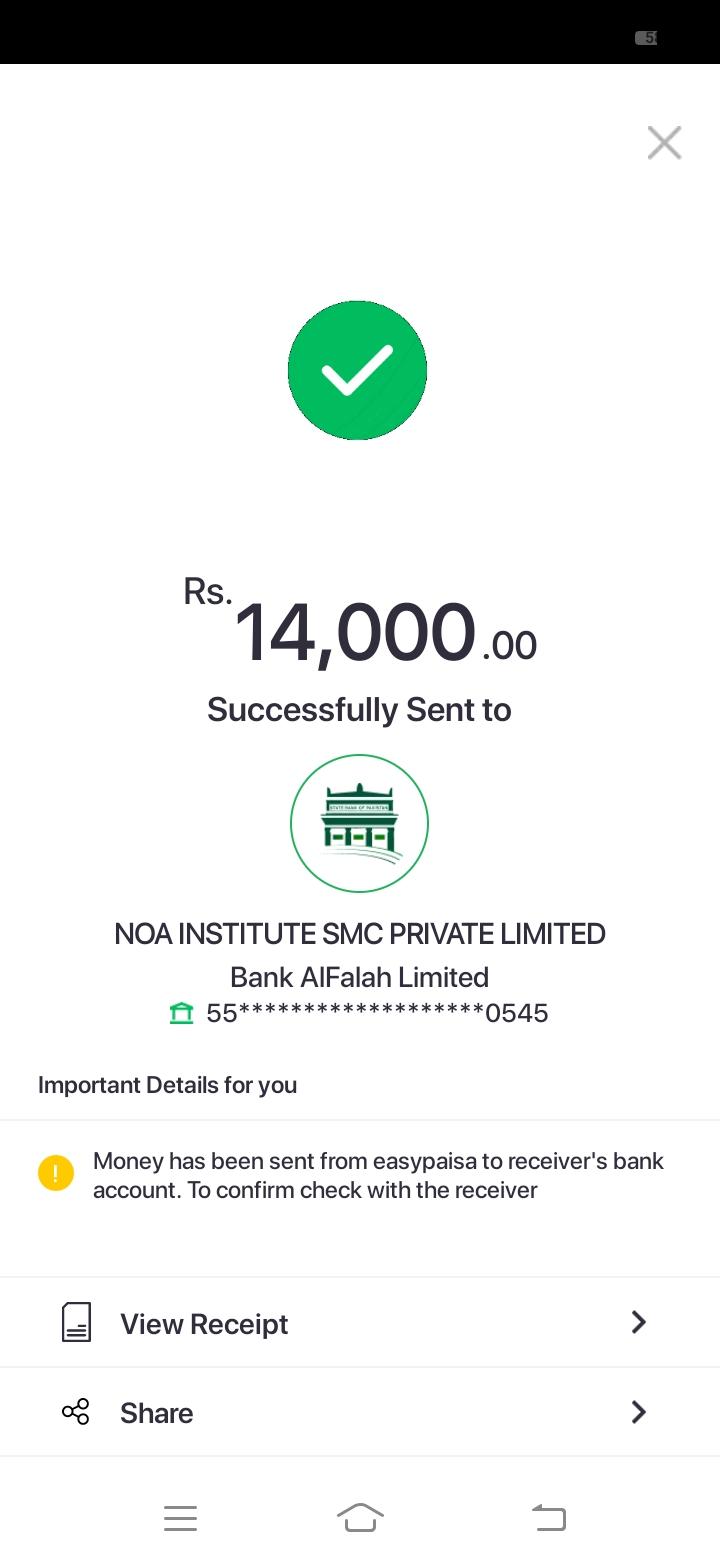720x1560 pixels.
Task: Select the Share label
Action: coord(157,1413)
